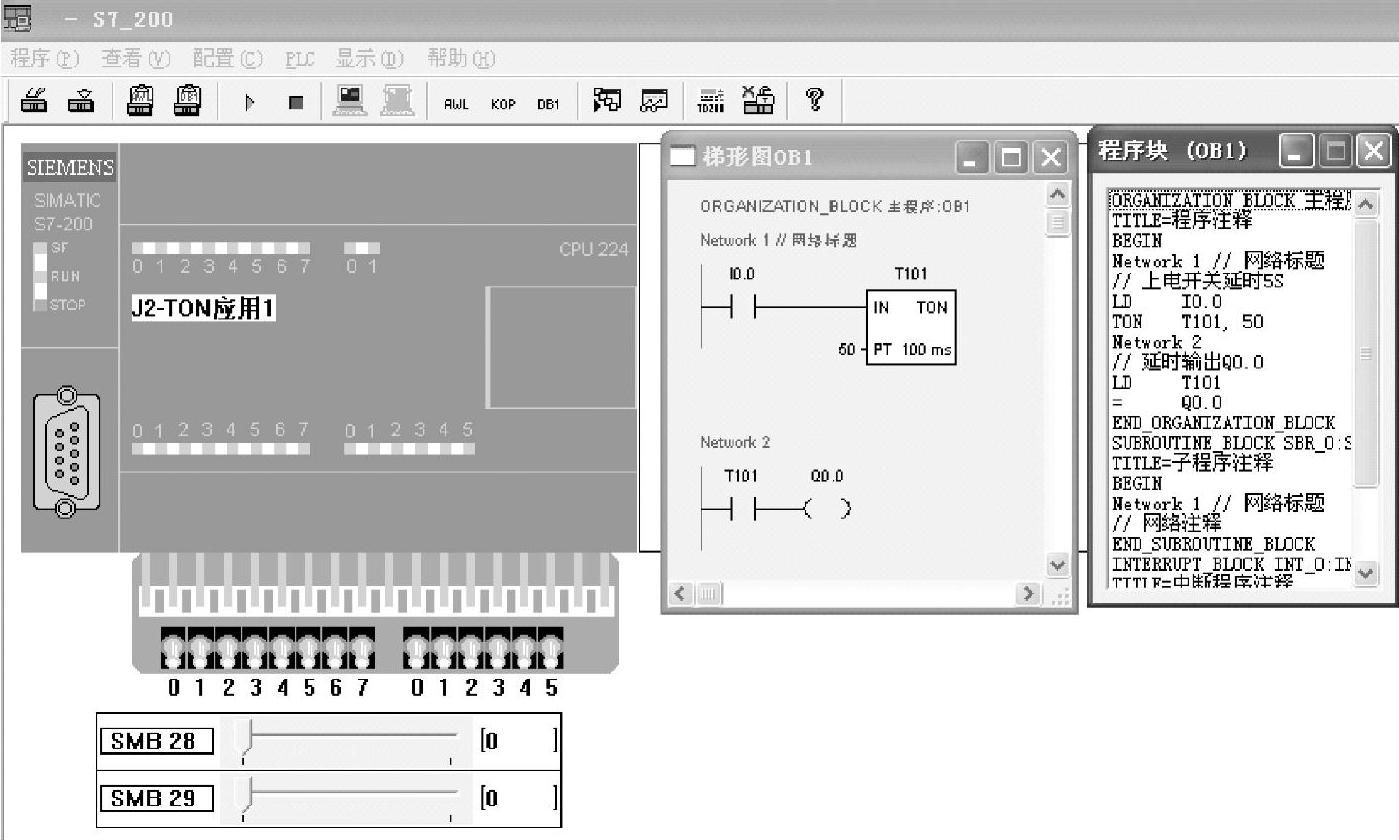Image resolution: width=1399 pixels, height=840 pixels.
Task: Click the greyed-out monitor toolbar icon
Action: 397,101
